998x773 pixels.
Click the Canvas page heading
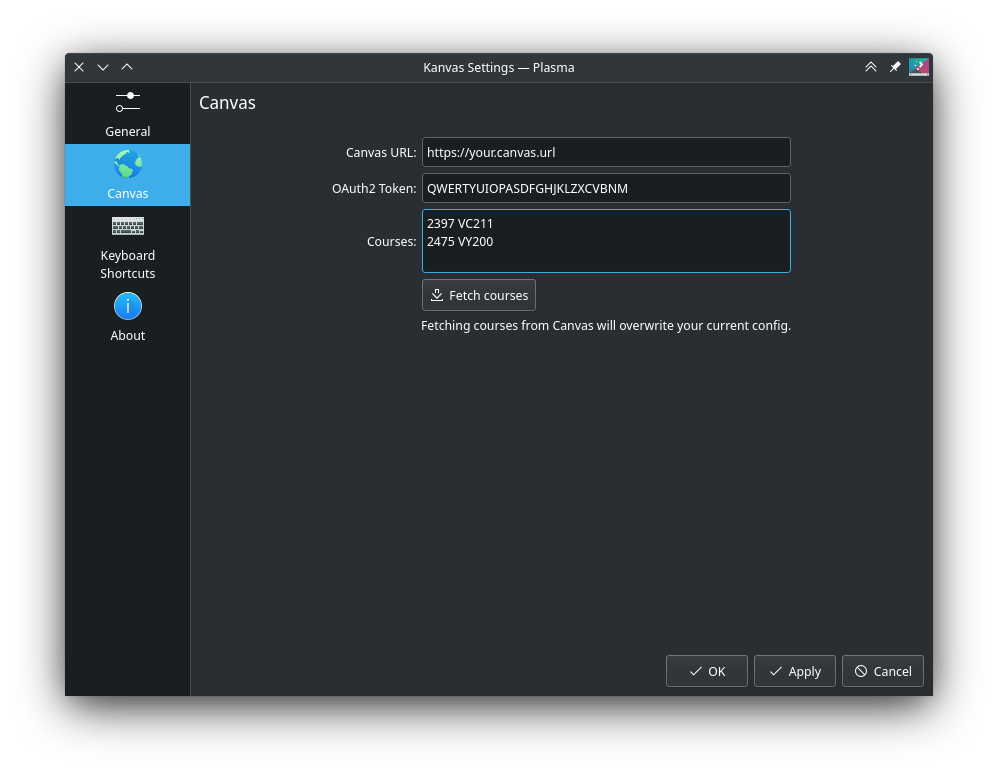227,103
